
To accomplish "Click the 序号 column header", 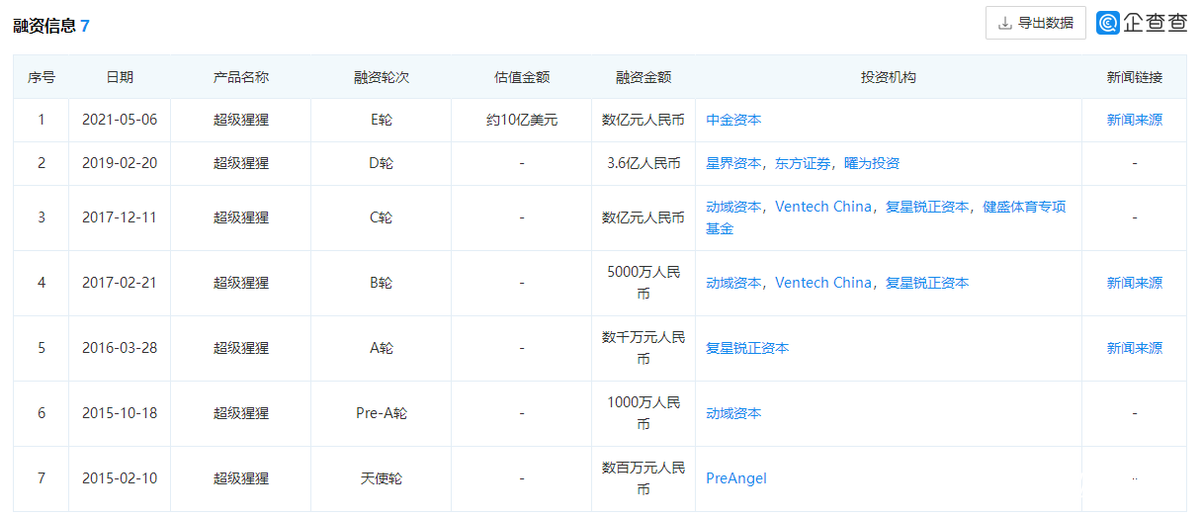I will click(x=41, y=77).
